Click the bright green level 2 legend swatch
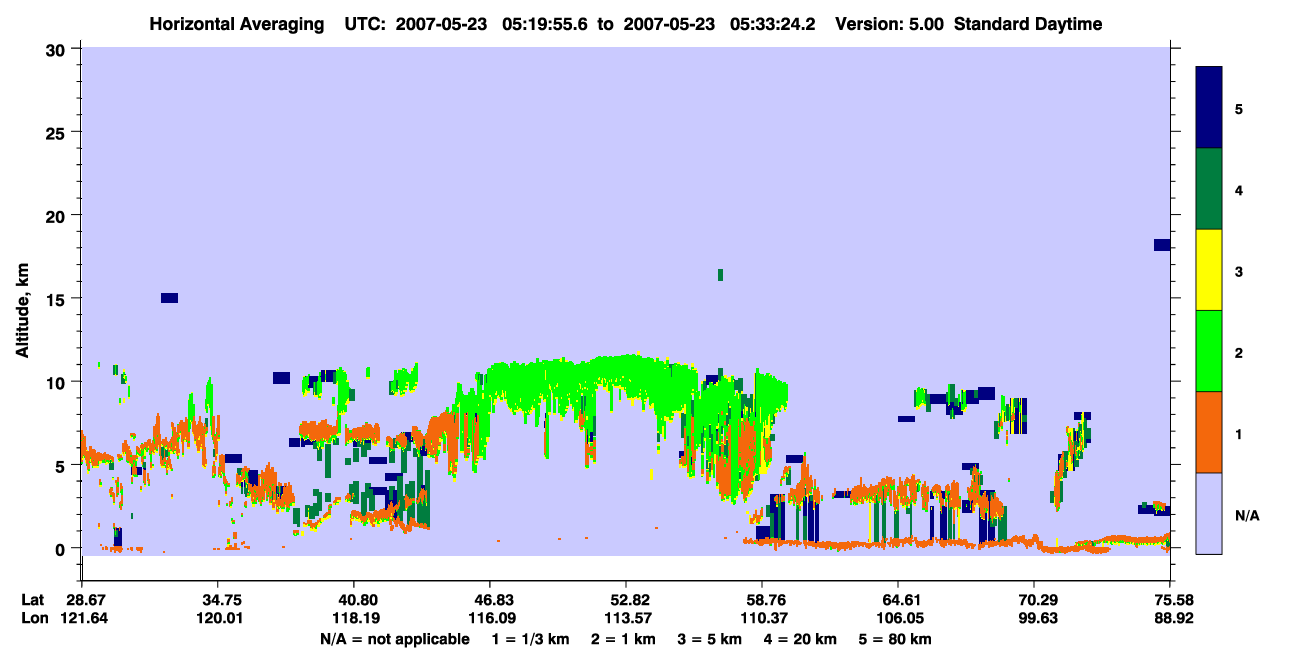Screen dimensions: 1300x667 click(1209, 351)
